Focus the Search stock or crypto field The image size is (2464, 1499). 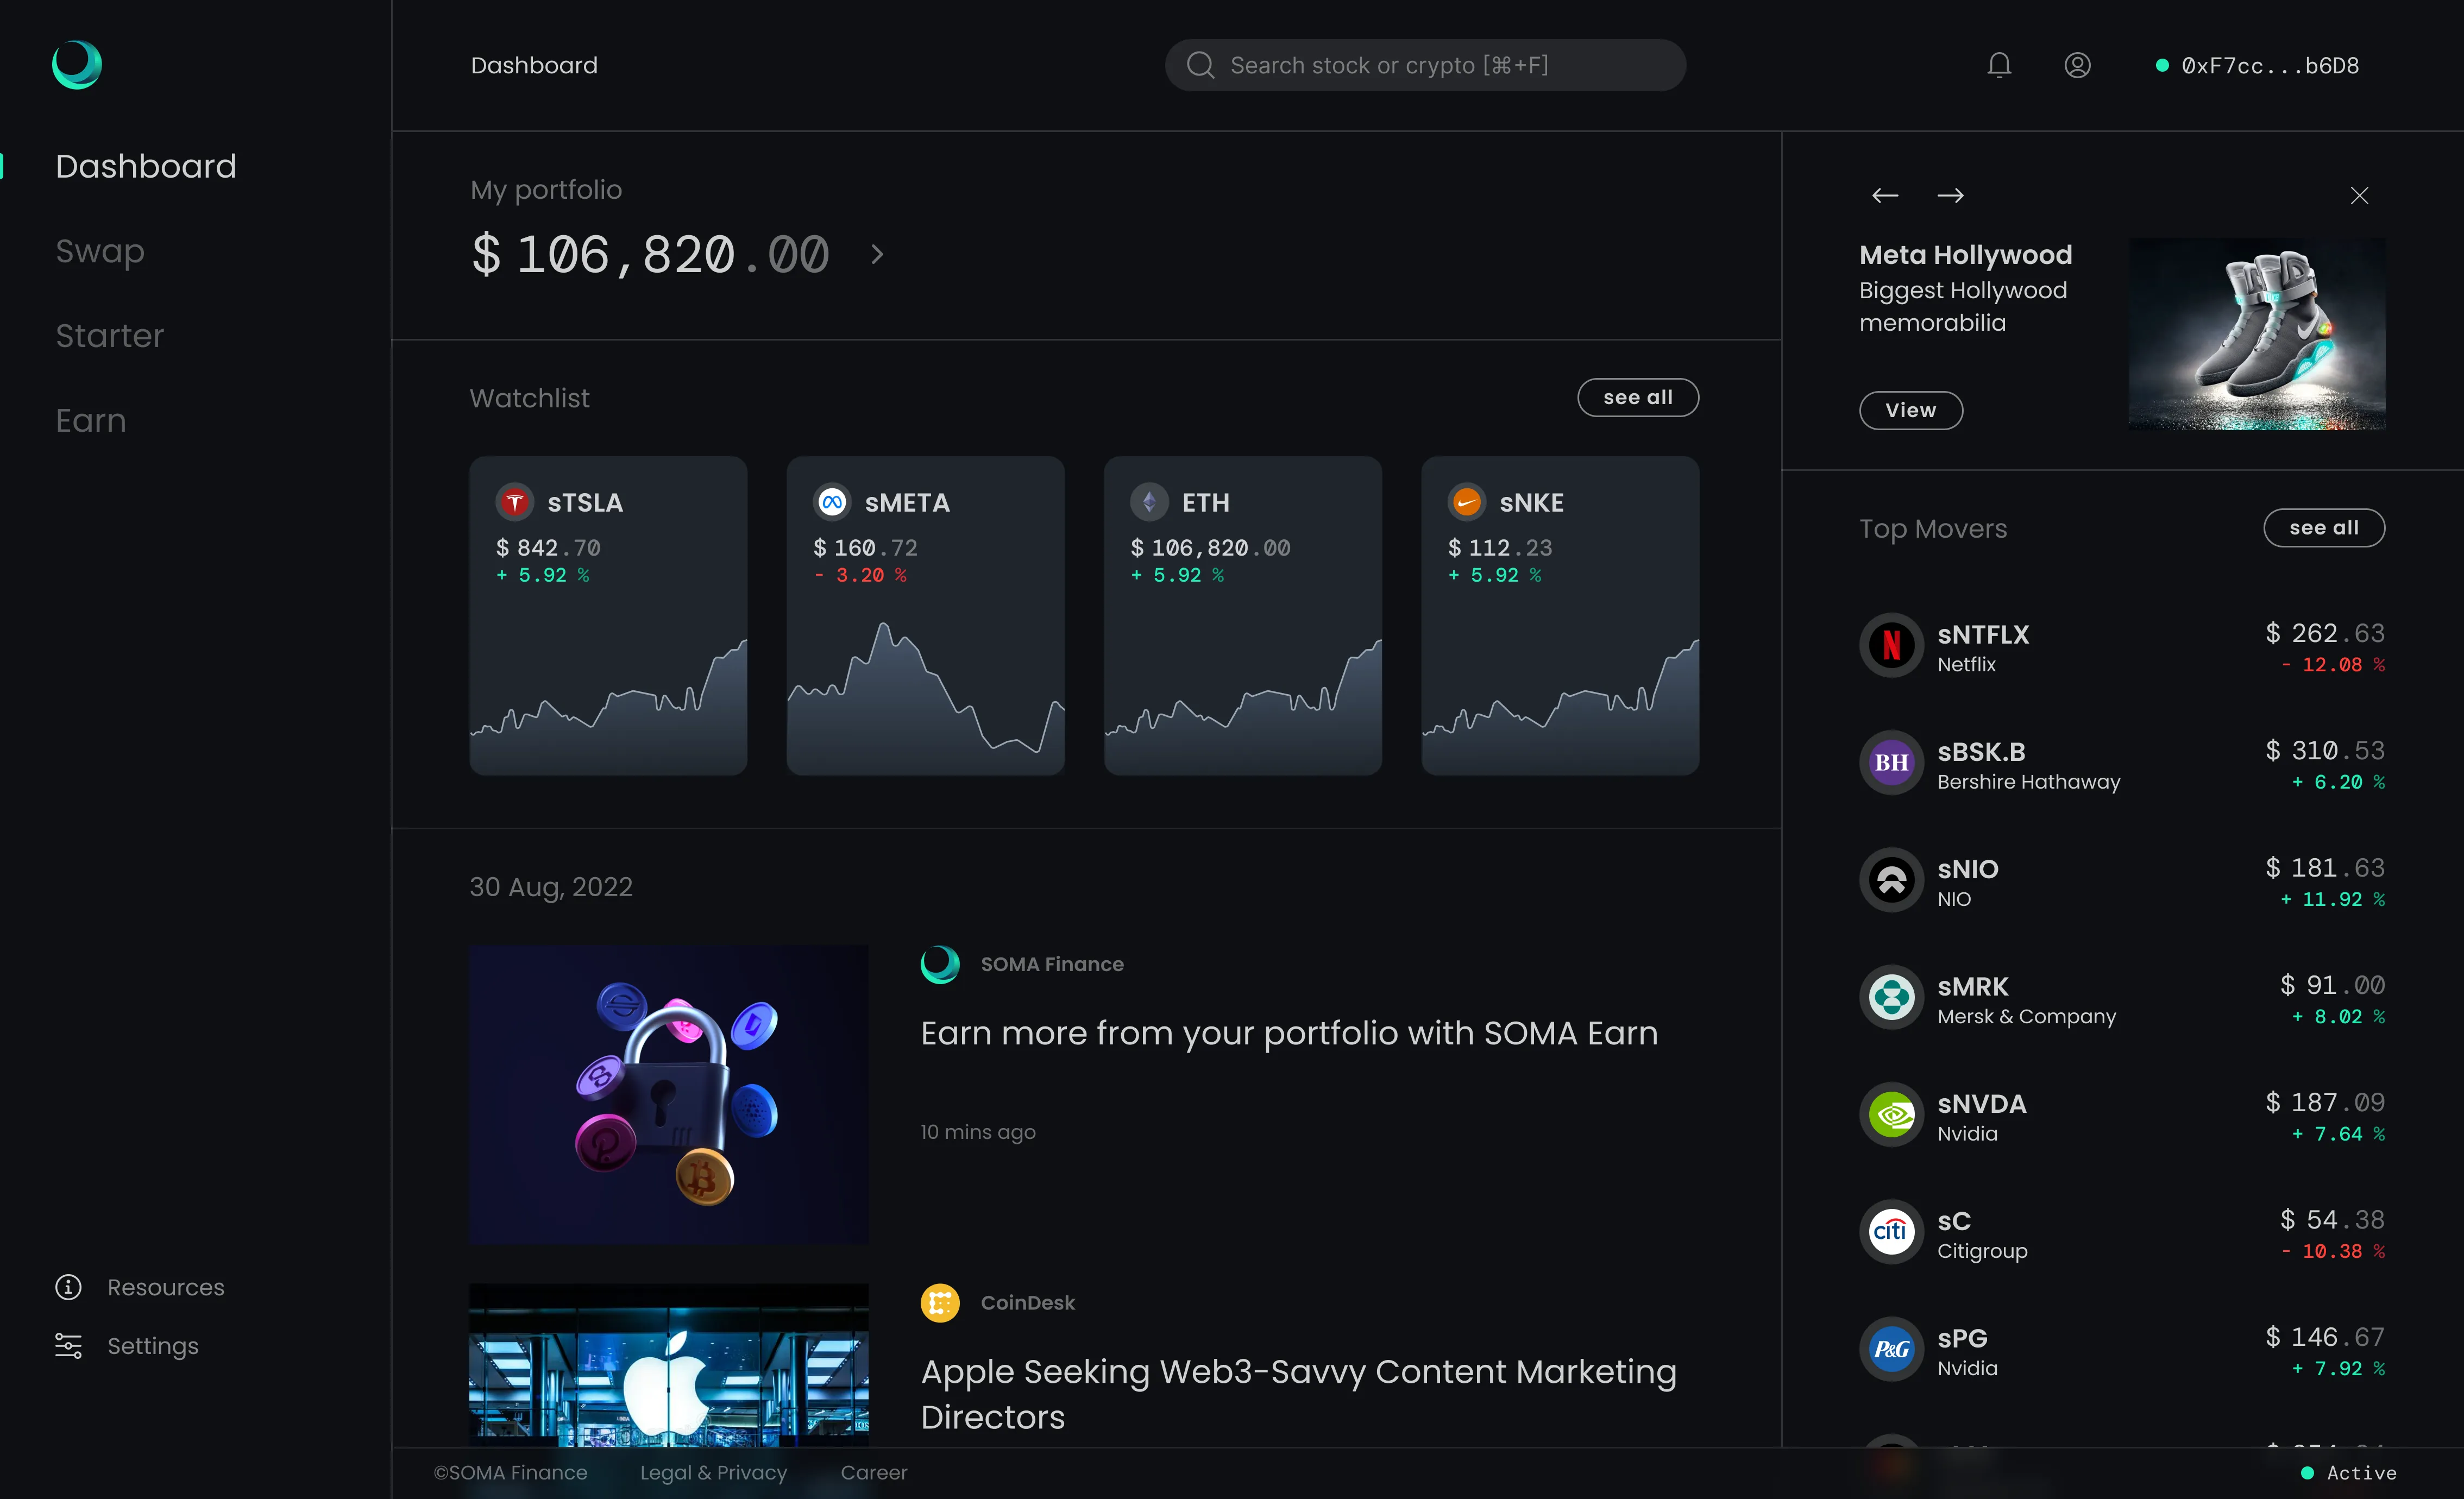[1425, 65]
